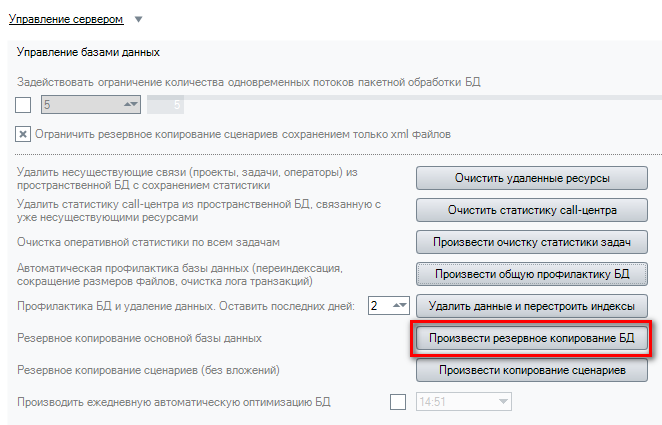This screenshot has width=662, height=425.
Task: Click the thread count spinner arrows
Action: (130, 104)
